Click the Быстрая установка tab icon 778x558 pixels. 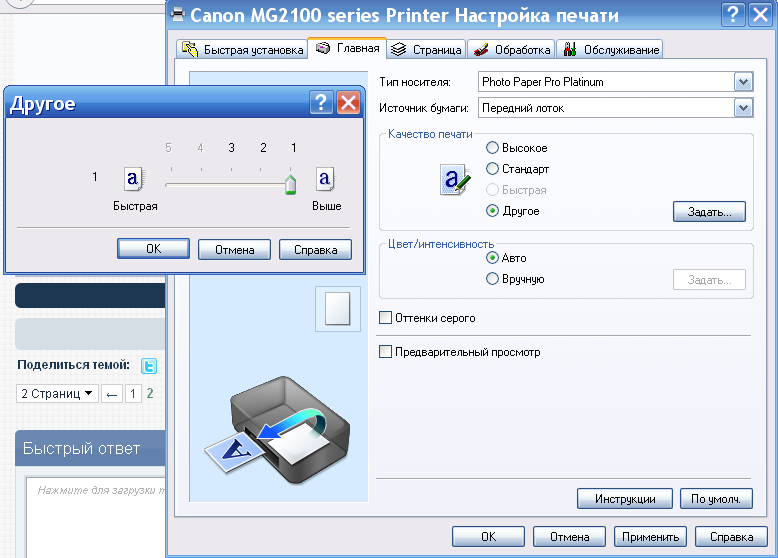tap(190, 49)
